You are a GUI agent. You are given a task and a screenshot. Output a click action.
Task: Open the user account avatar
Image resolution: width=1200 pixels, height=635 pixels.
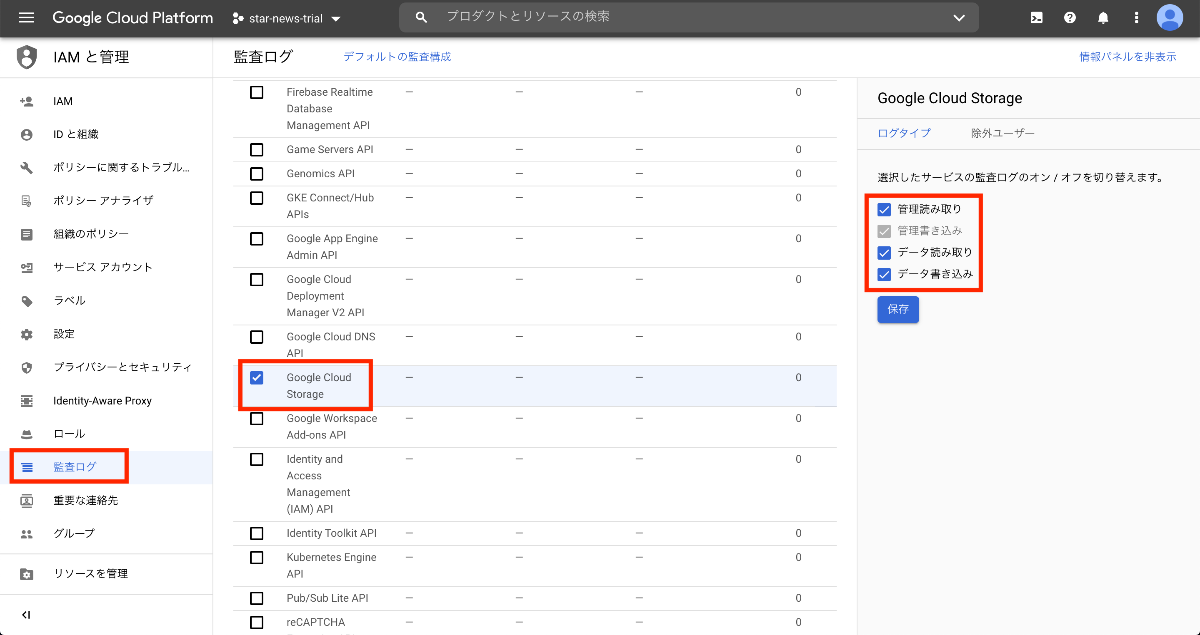tap(1170, 18)
